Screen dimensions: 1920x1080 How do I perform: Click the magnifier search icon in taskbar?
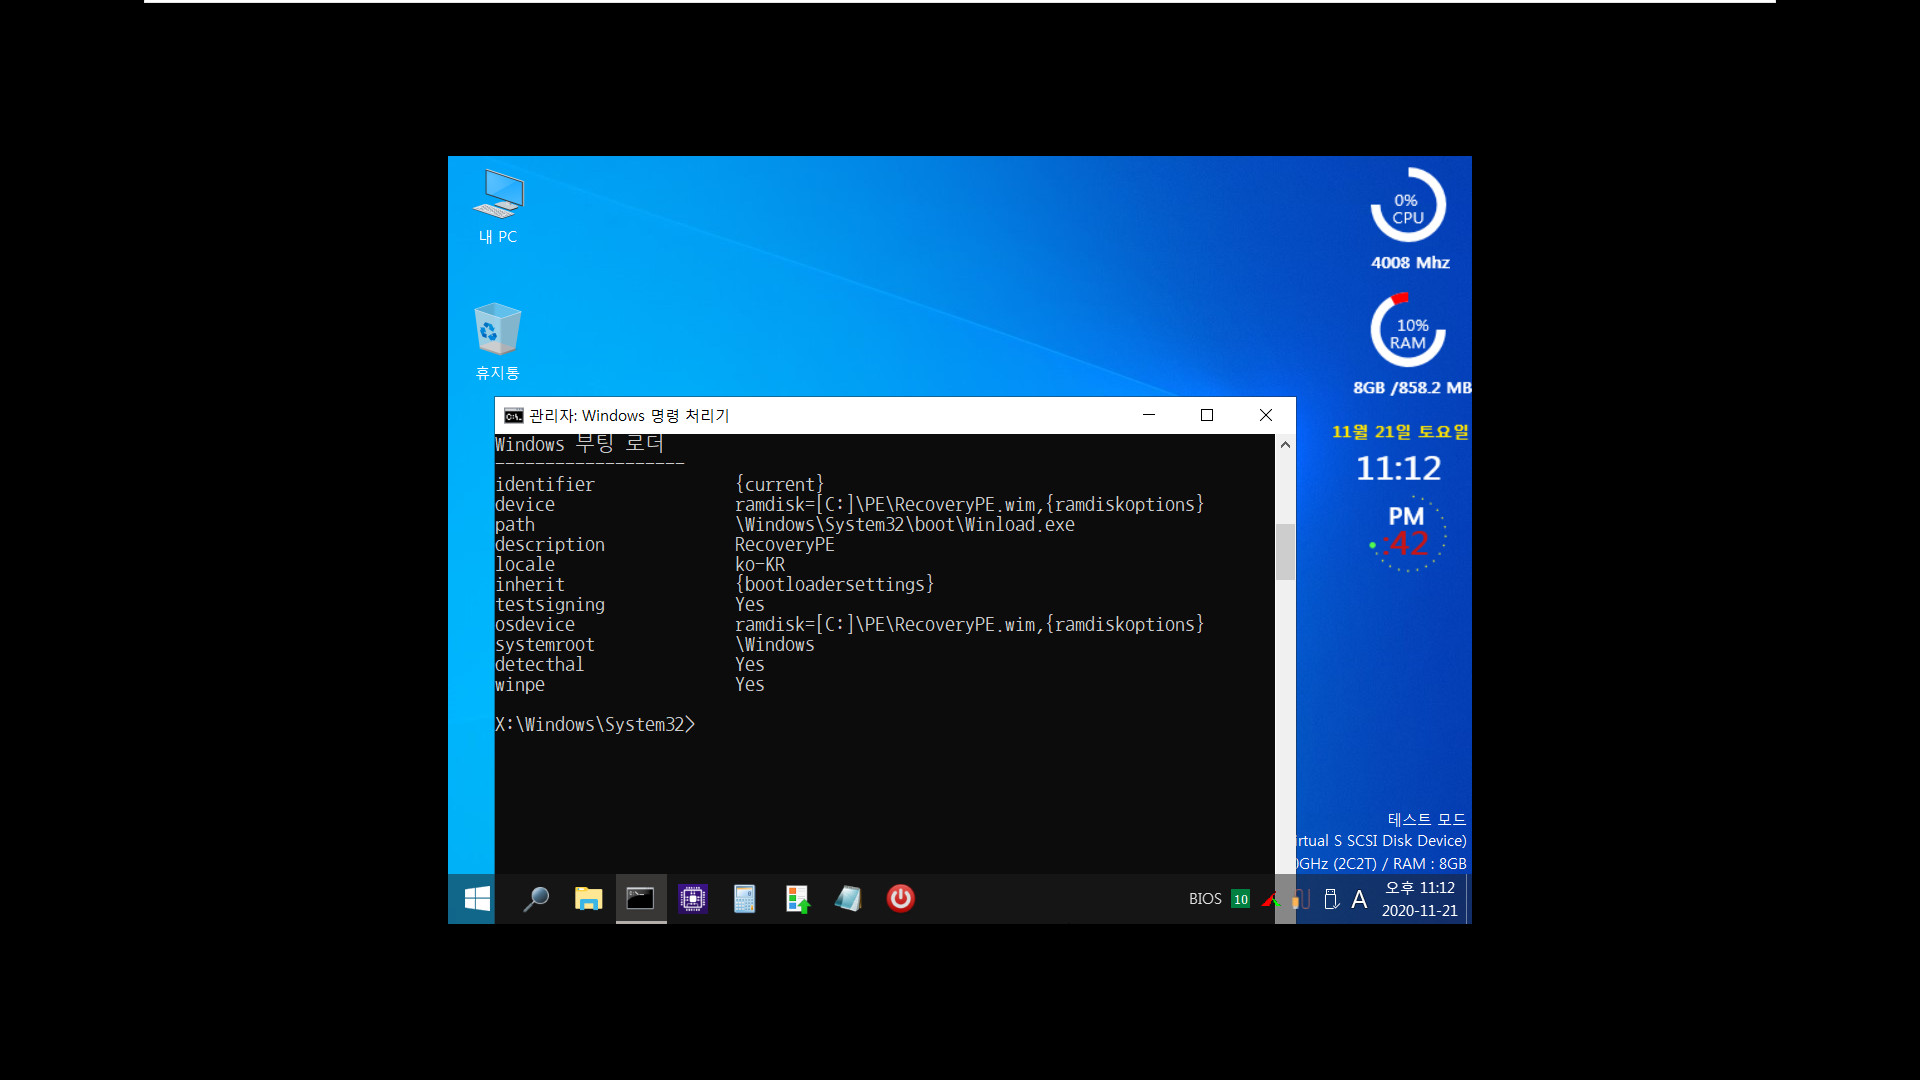(536, 899)
